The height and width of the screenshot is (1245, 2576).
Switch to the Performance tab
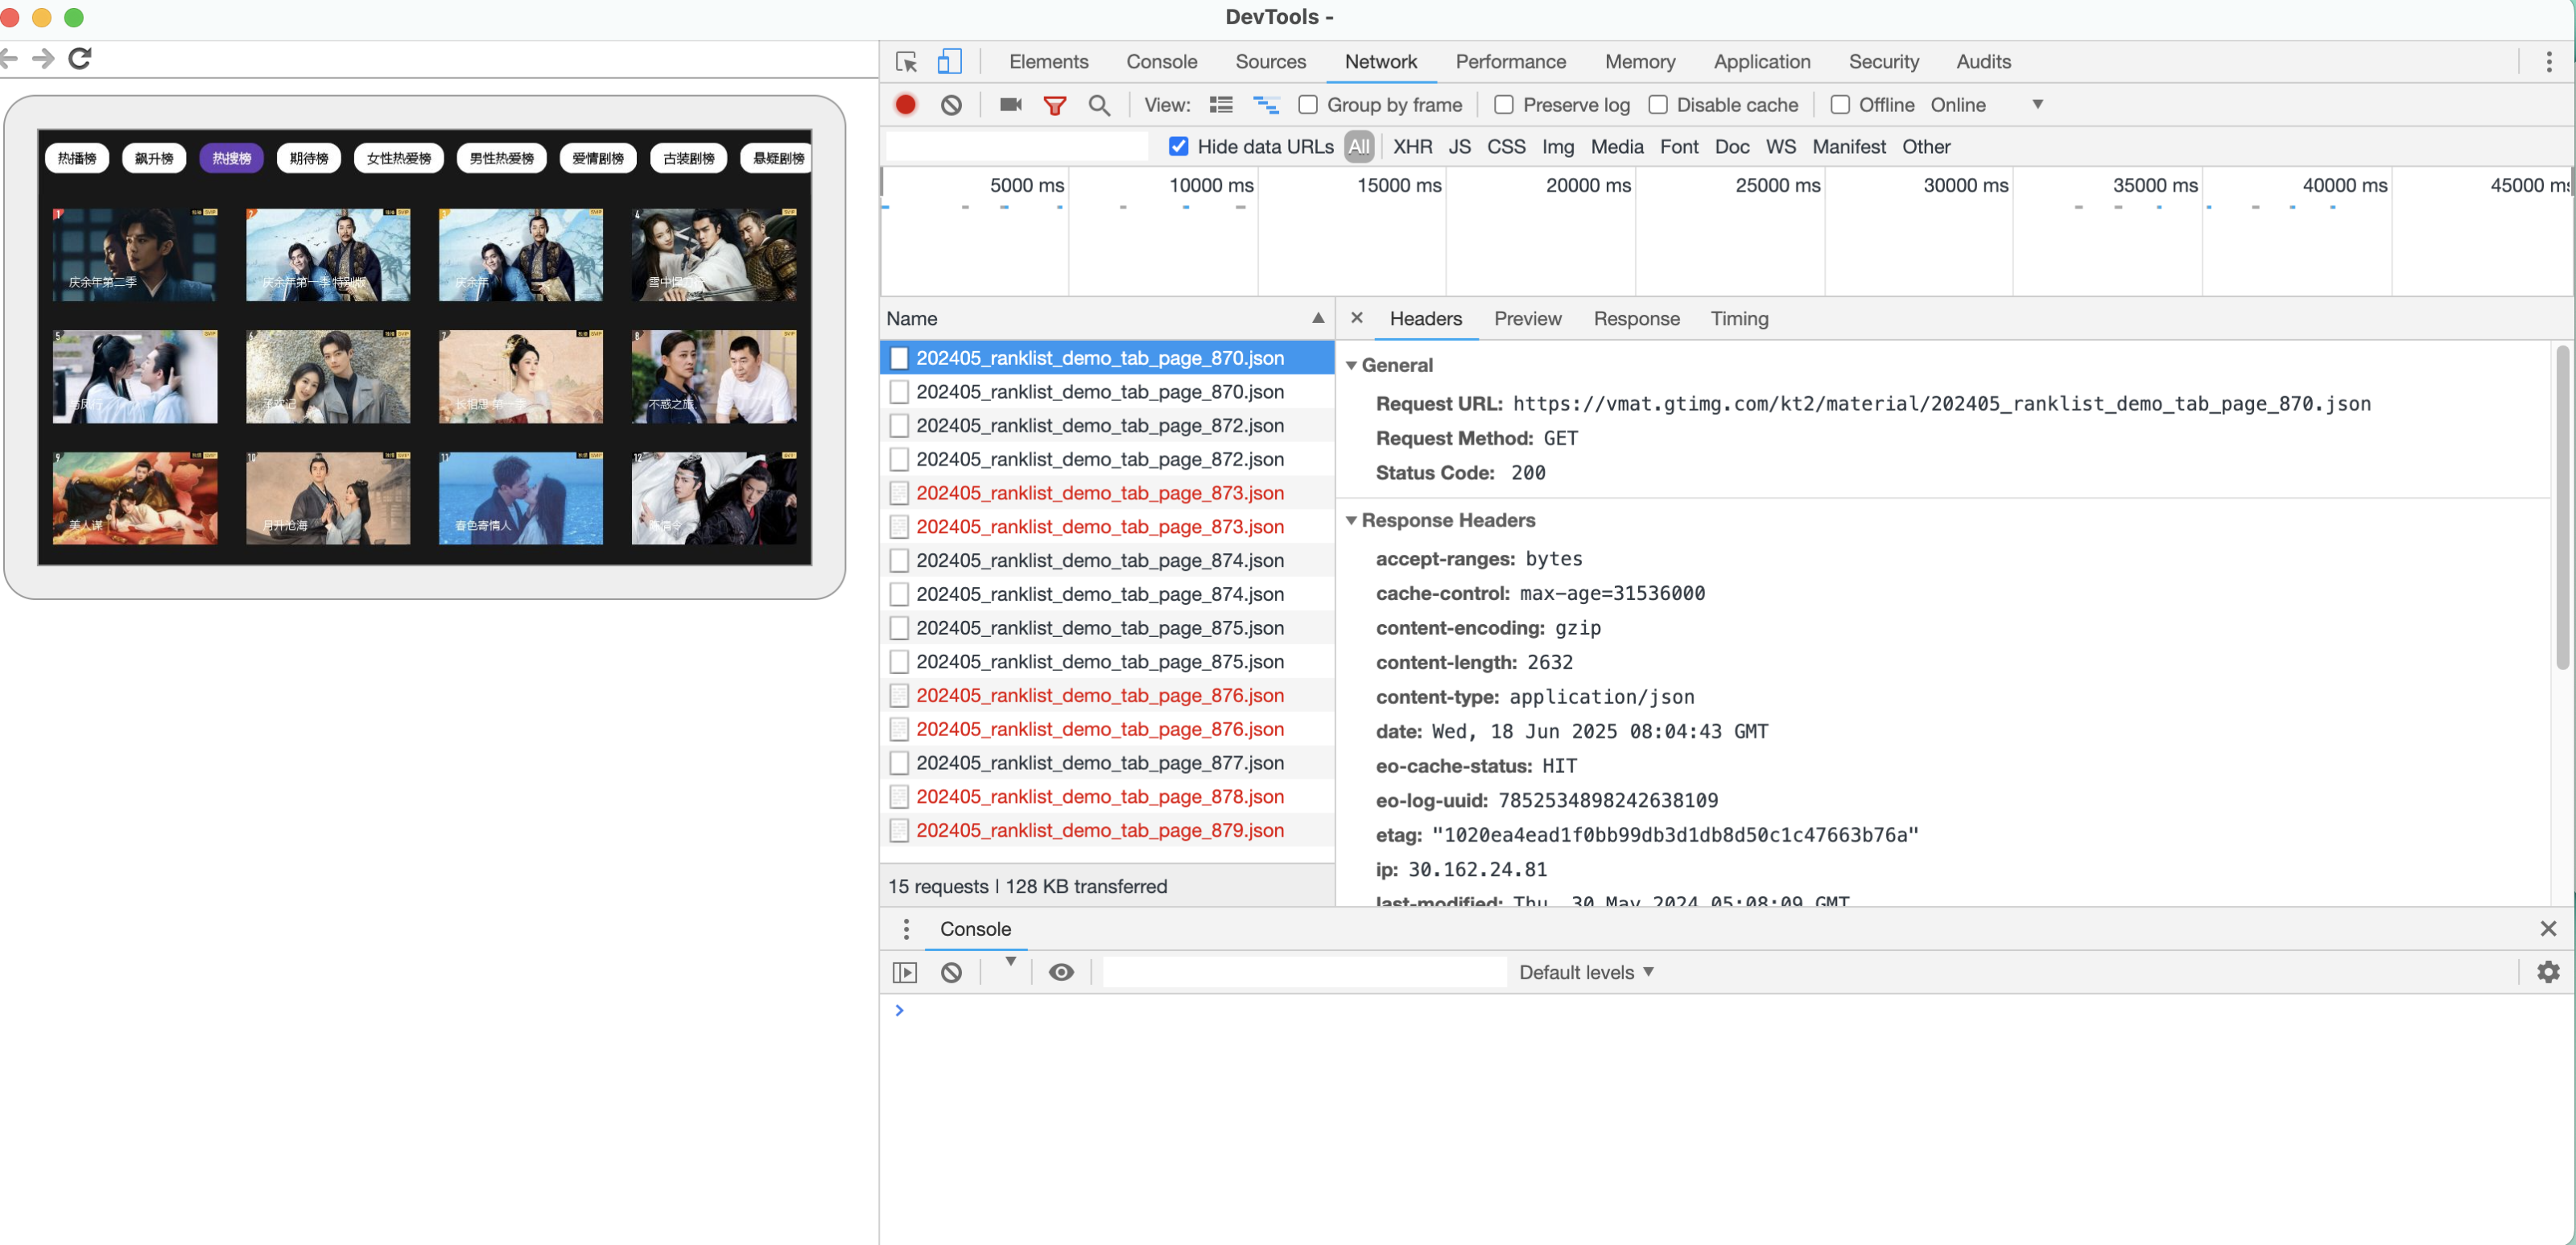point(1510,62)
